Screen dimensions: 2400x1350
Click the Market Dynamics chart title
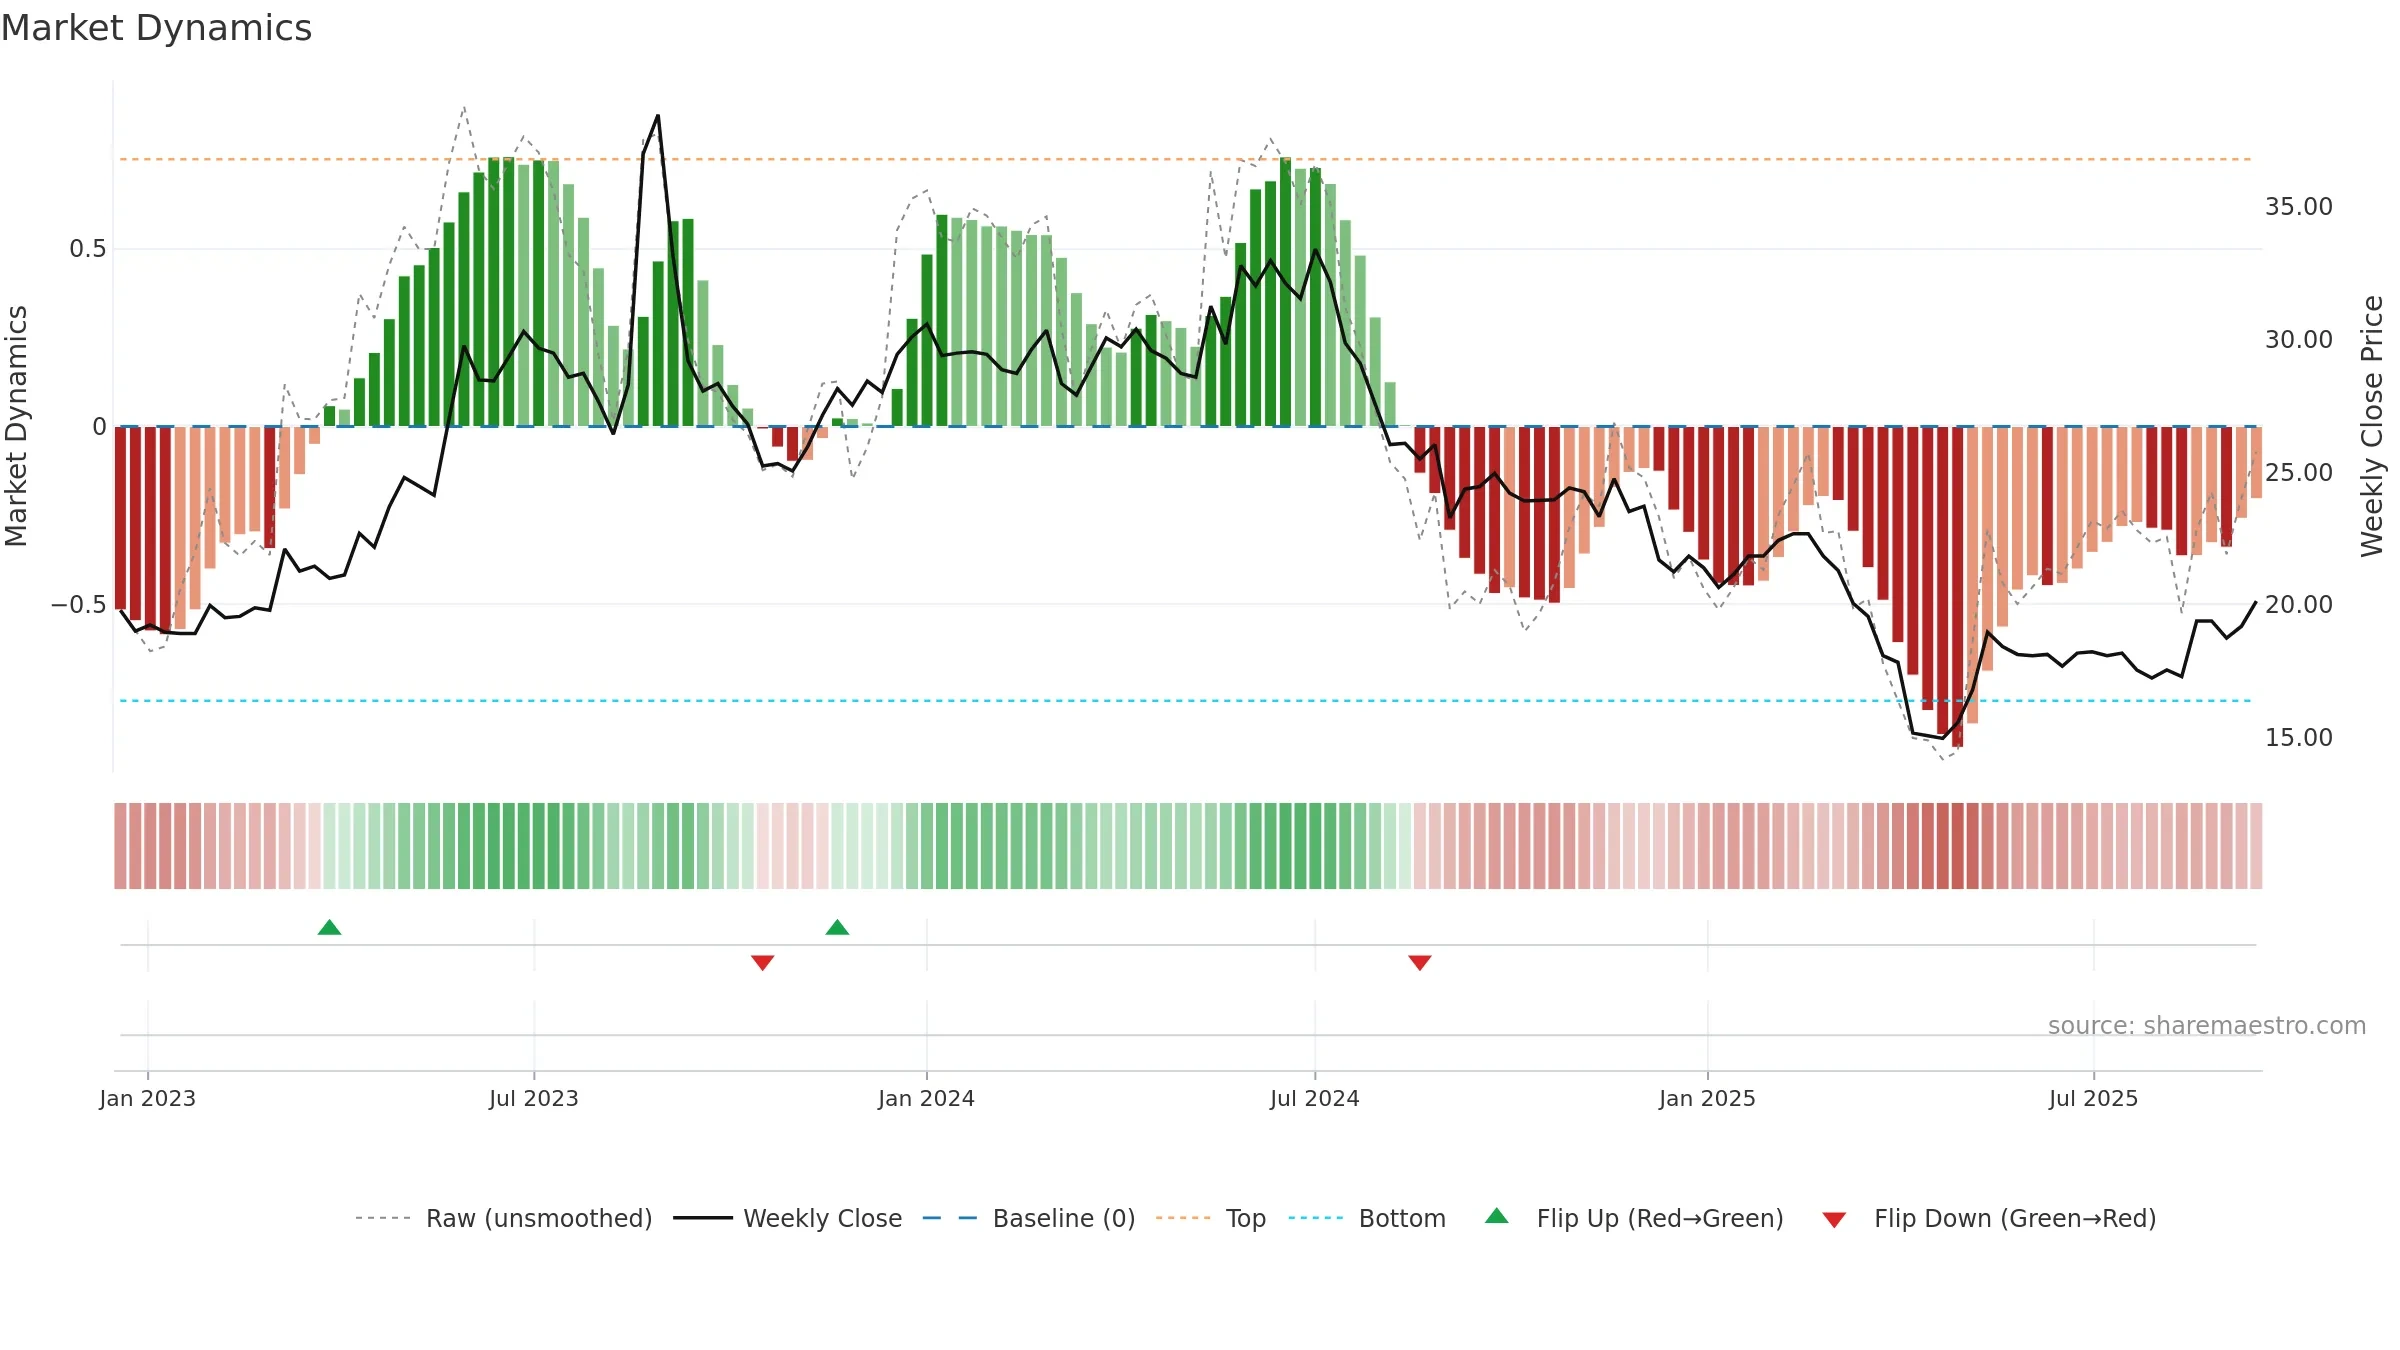pos(156,28)
